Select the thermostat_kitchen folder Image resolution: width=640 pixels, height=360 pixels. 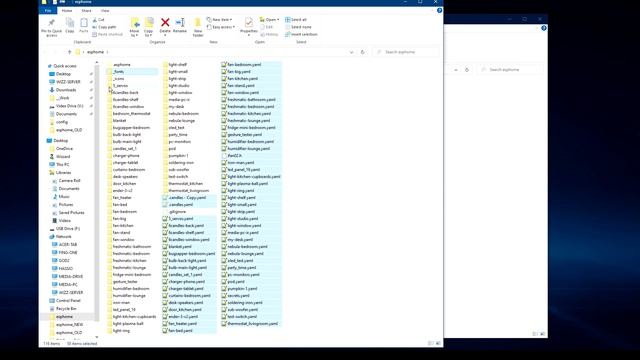point(185,184)
